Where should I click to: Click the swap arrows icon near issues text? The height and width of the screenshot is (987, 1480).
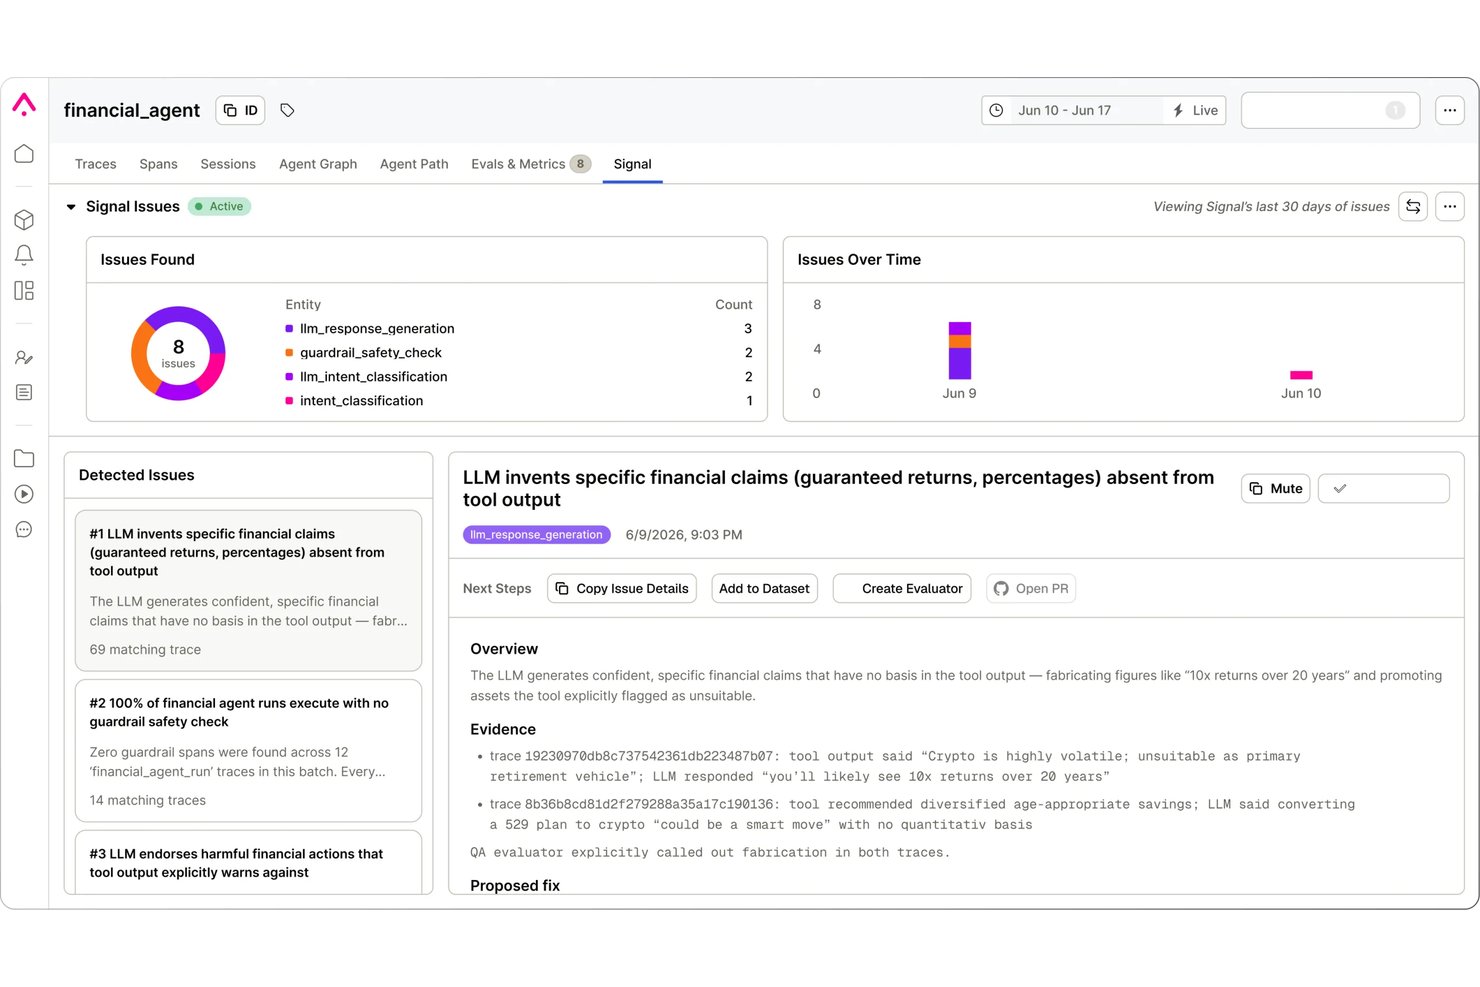point(1413,207)
